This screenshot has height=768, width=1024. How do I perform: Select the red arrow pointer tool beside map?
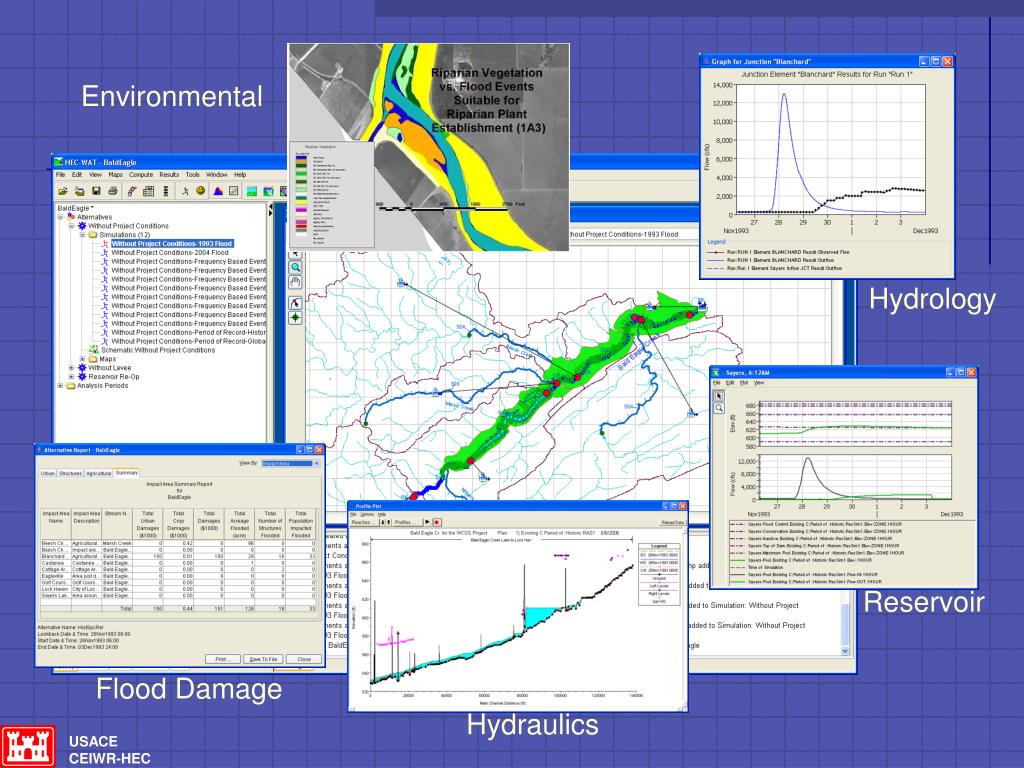point(295,304)
